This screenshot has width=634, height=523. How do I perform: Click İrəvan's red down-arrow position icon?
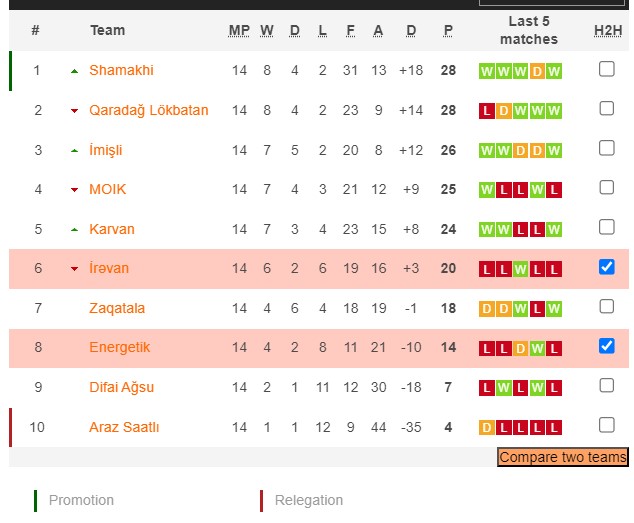[x=74, y=269]
